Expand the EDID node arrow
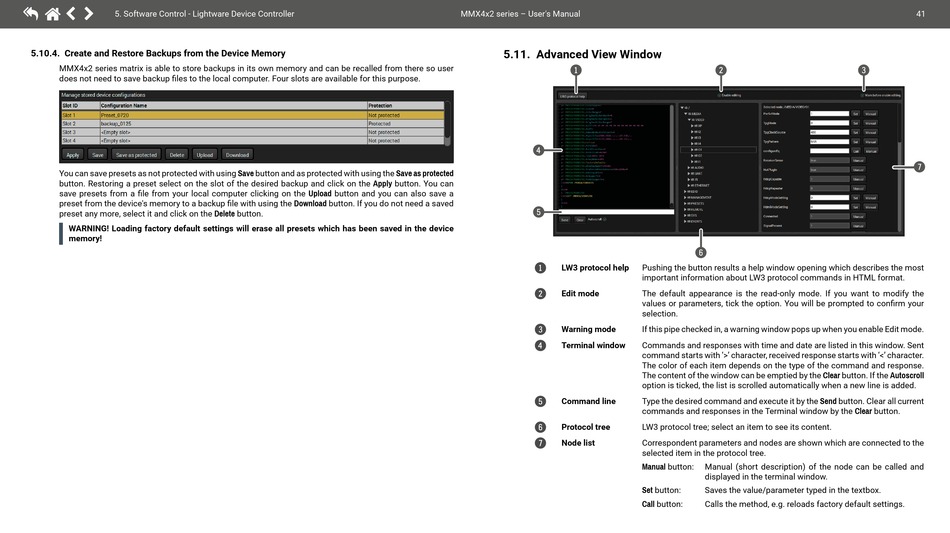 pos(685,191)
